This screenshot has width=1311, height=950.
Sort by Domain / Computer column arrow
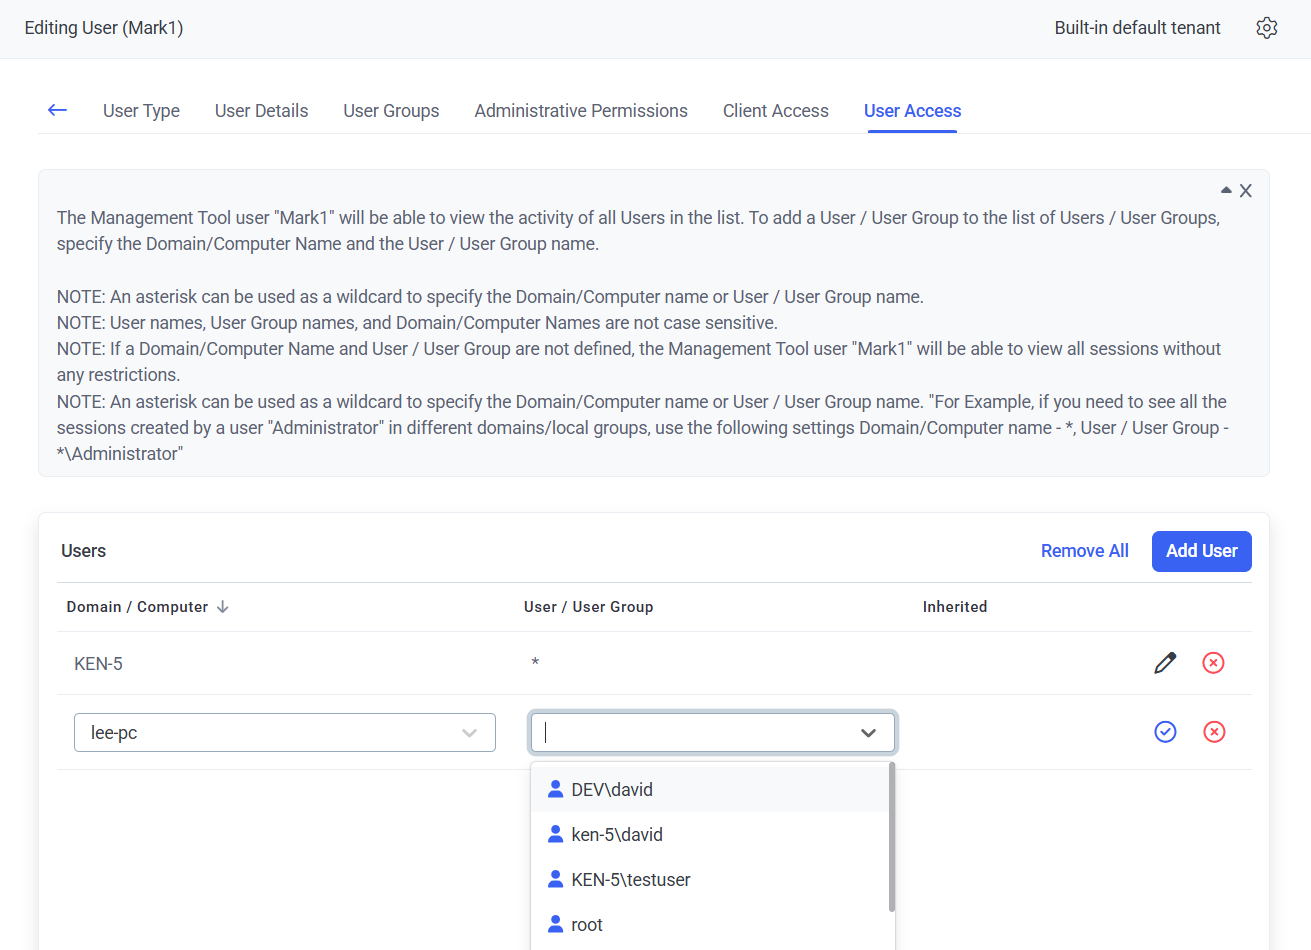click(223, 607)
